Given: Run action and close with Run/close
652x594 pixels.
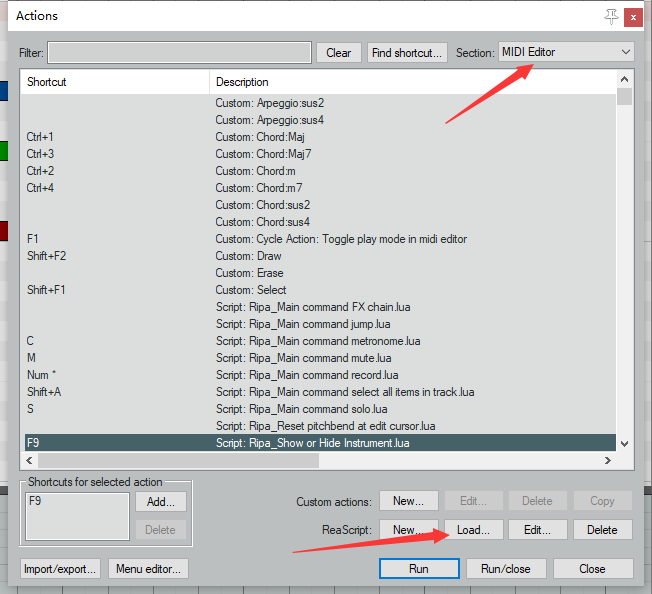Looking at the screenshot, I should coord(506,569).
